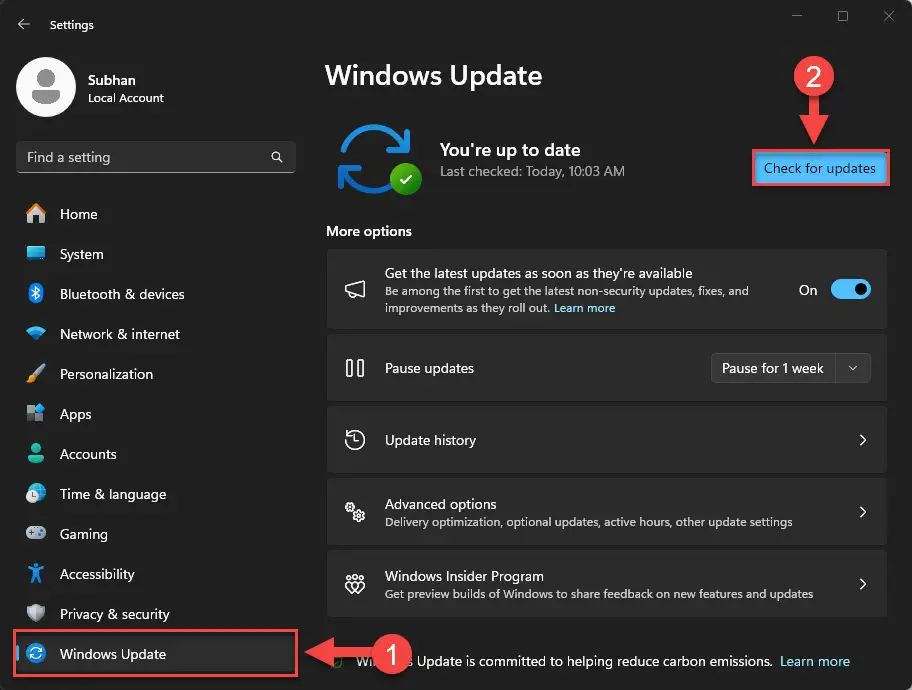The width and height of the screenshot is (912, 690).
Task: Open the Pause for 1 week dropdown arrow
Action: point(853,368)
